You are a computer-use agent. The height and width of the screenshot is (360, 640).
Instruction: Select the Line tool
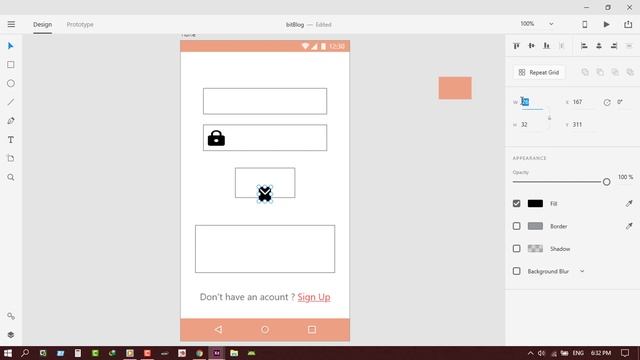(11, 102)
